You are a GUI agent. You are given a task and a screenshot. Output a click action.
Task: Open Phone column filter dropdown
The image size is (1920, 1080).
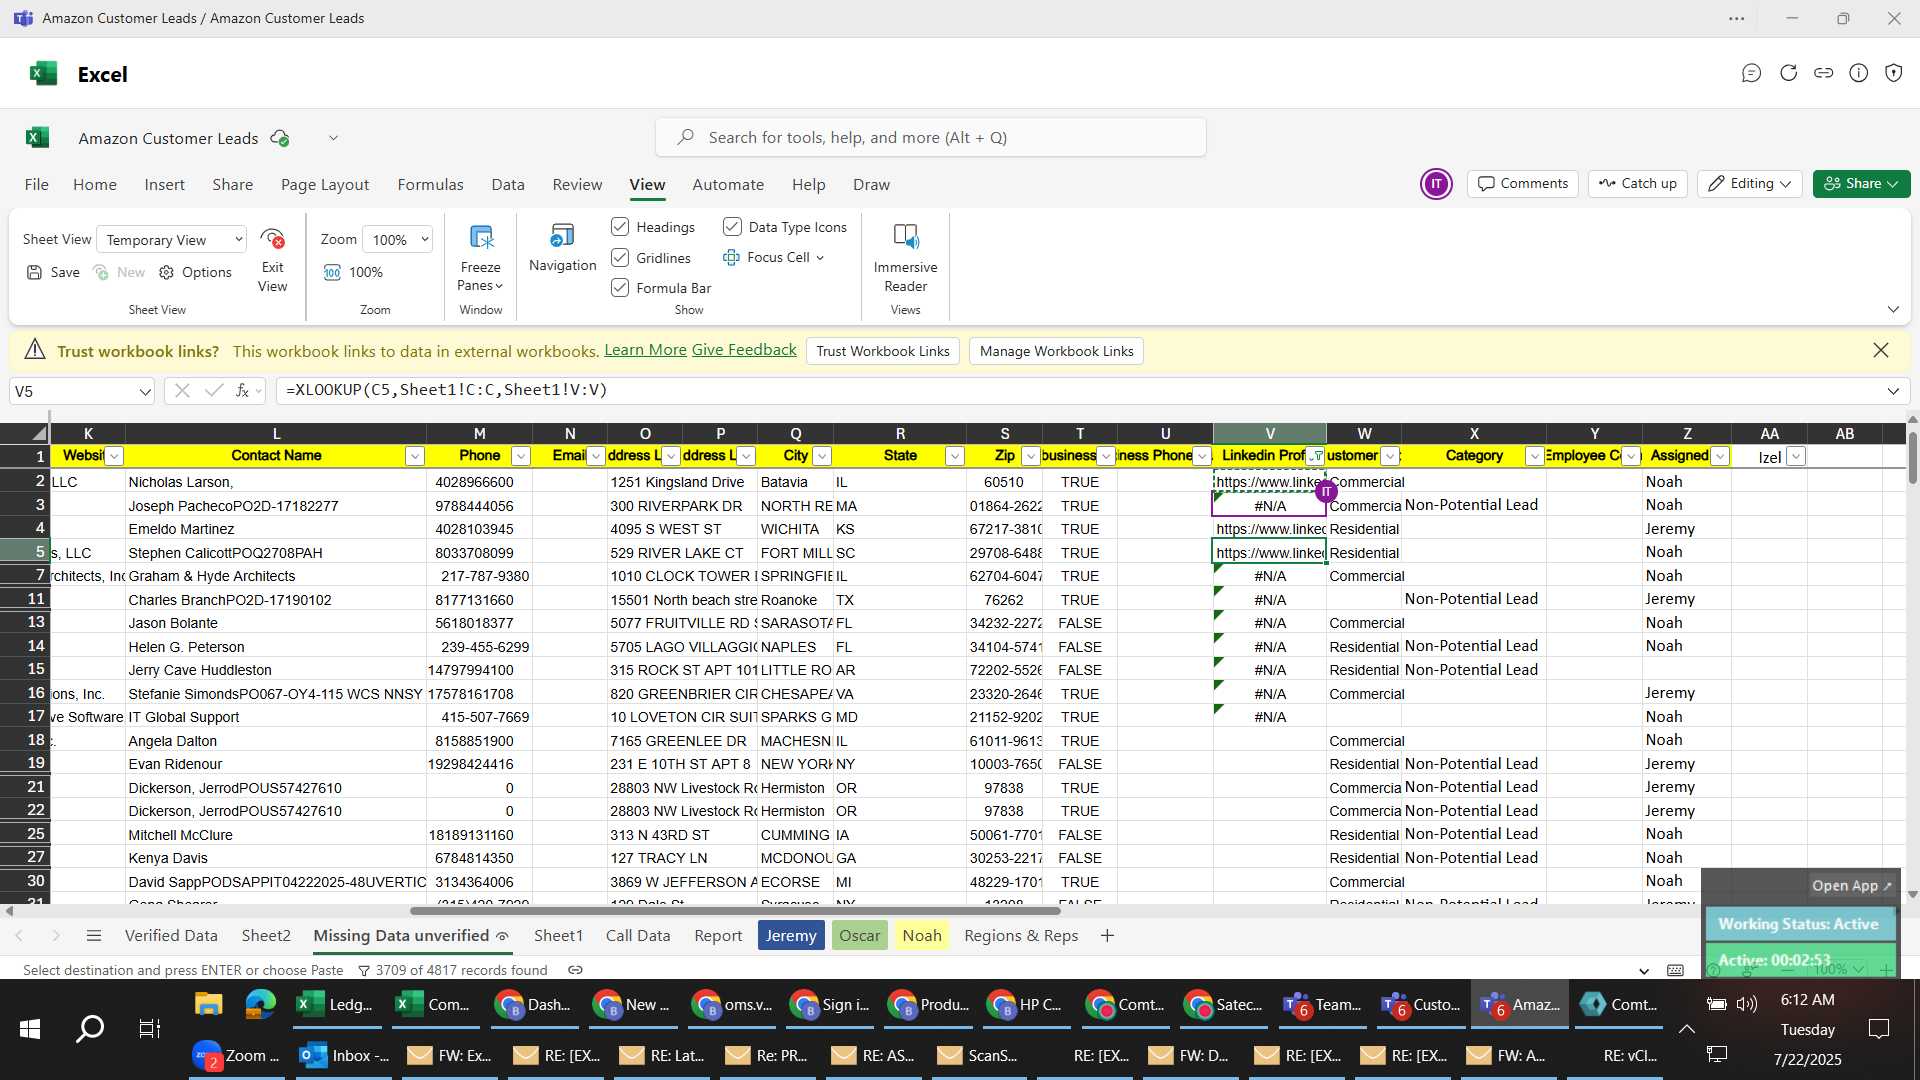point(520,456)
